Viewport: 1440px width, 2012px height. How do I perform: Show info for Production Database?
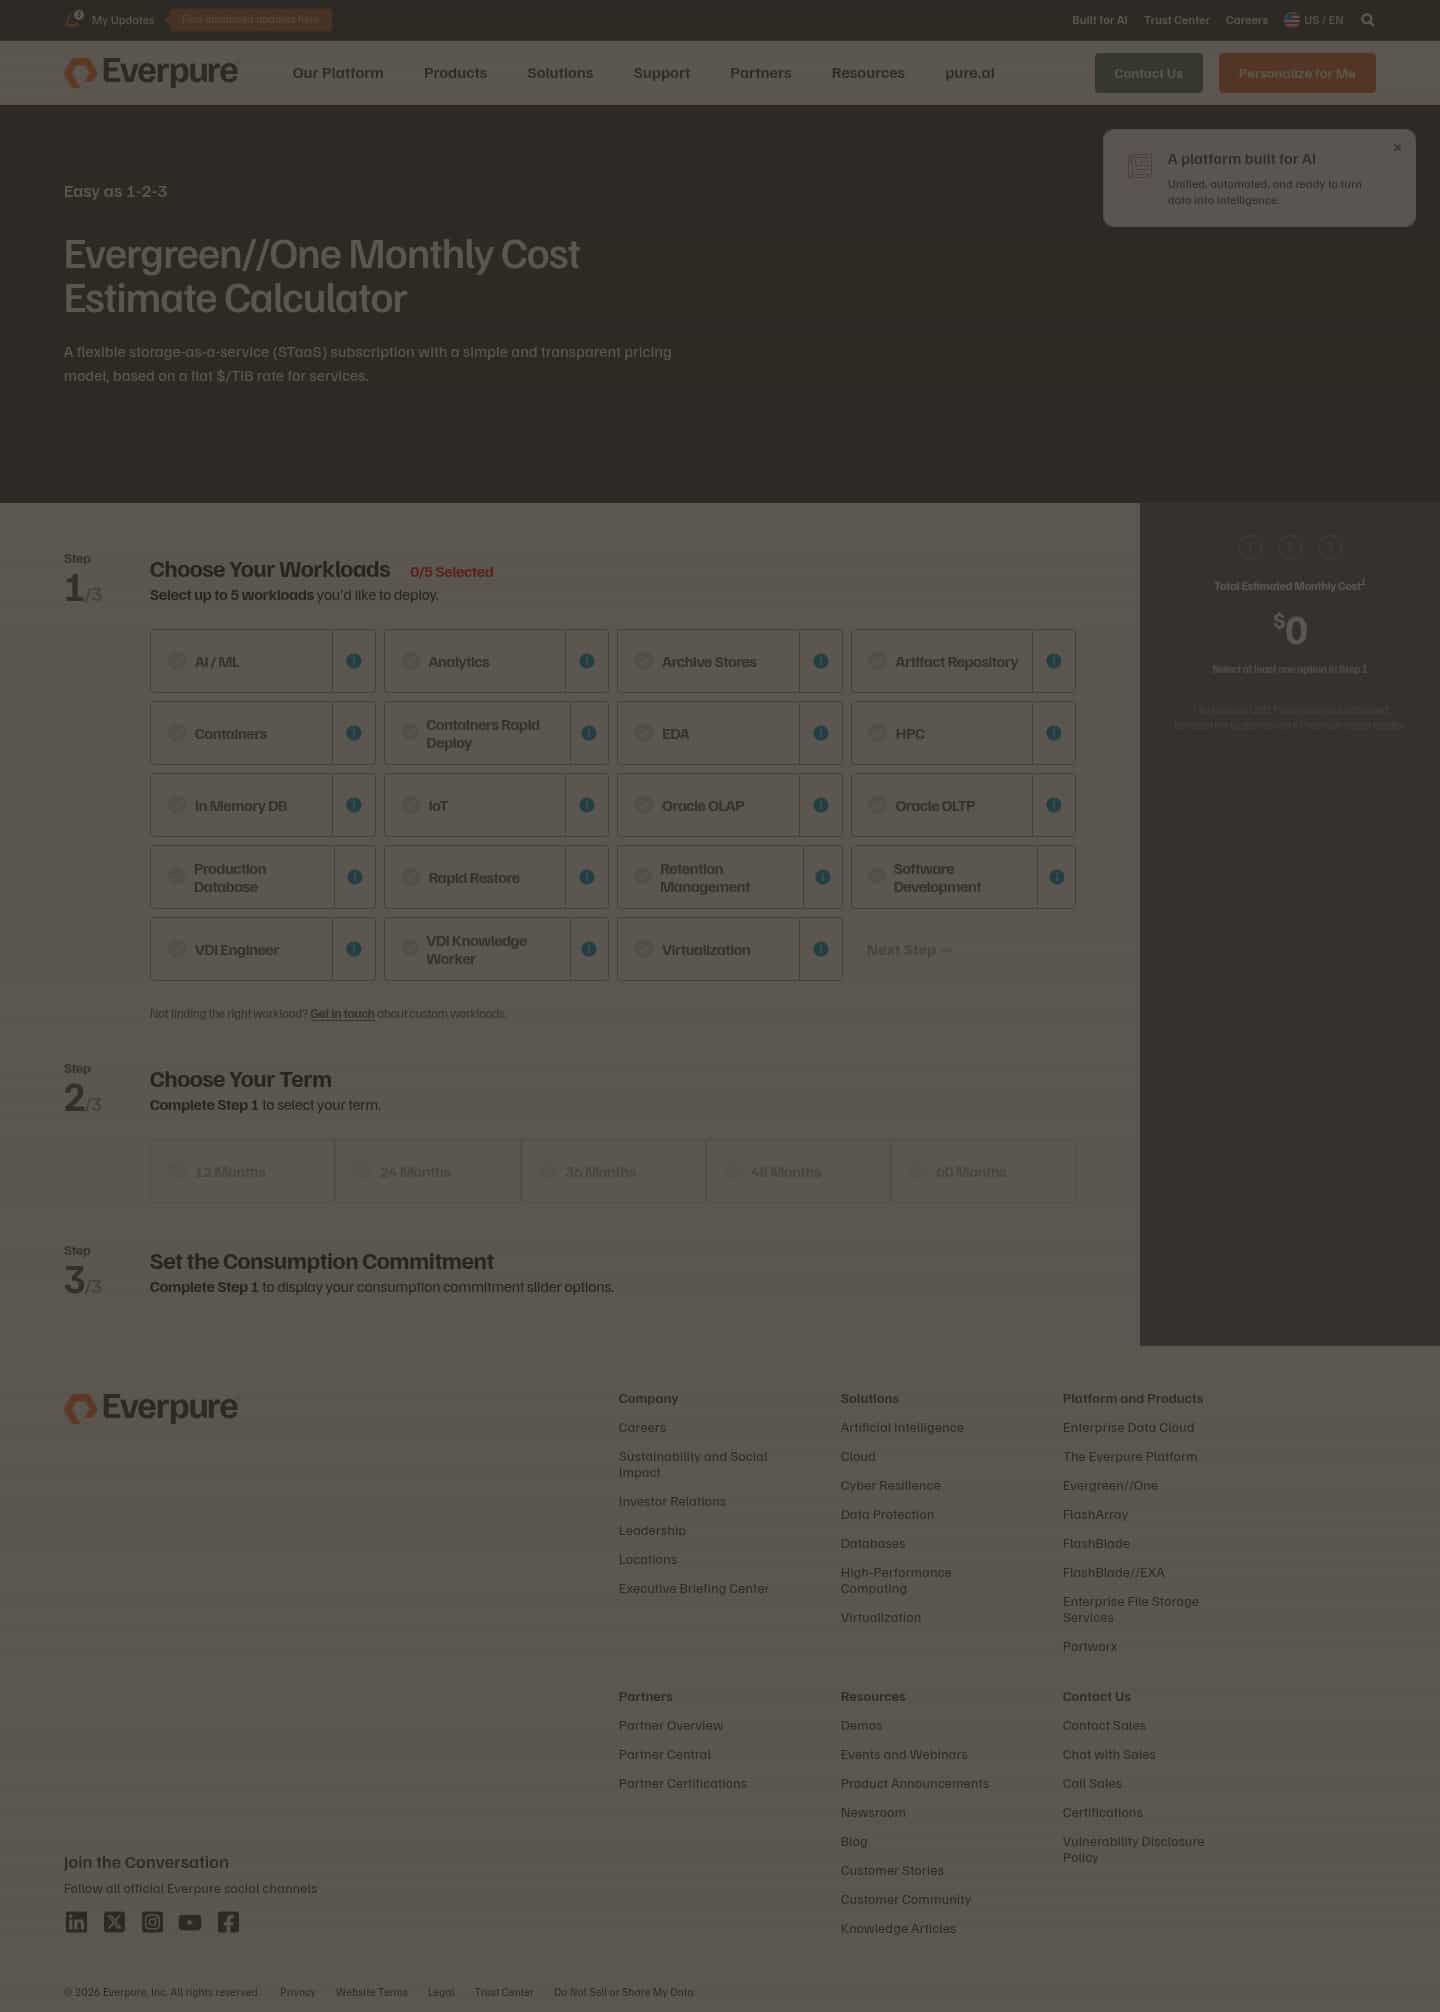[355, 877]
